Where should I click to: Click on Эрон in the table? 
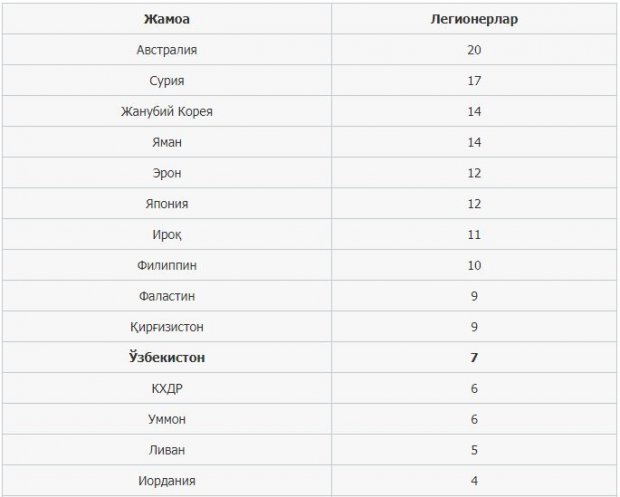(x=167, y=173)
